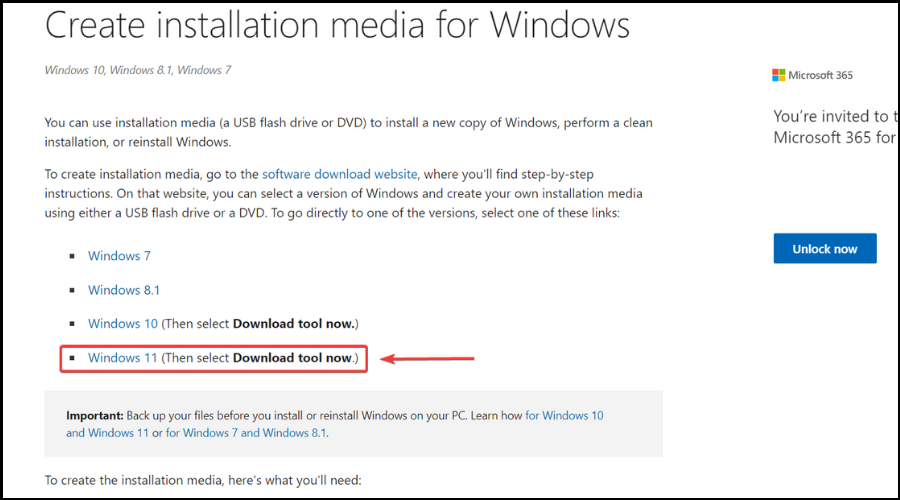Click the Microsoft 365 four-color logo
This screenshot has height=500, width=900.
pos(778,75)
